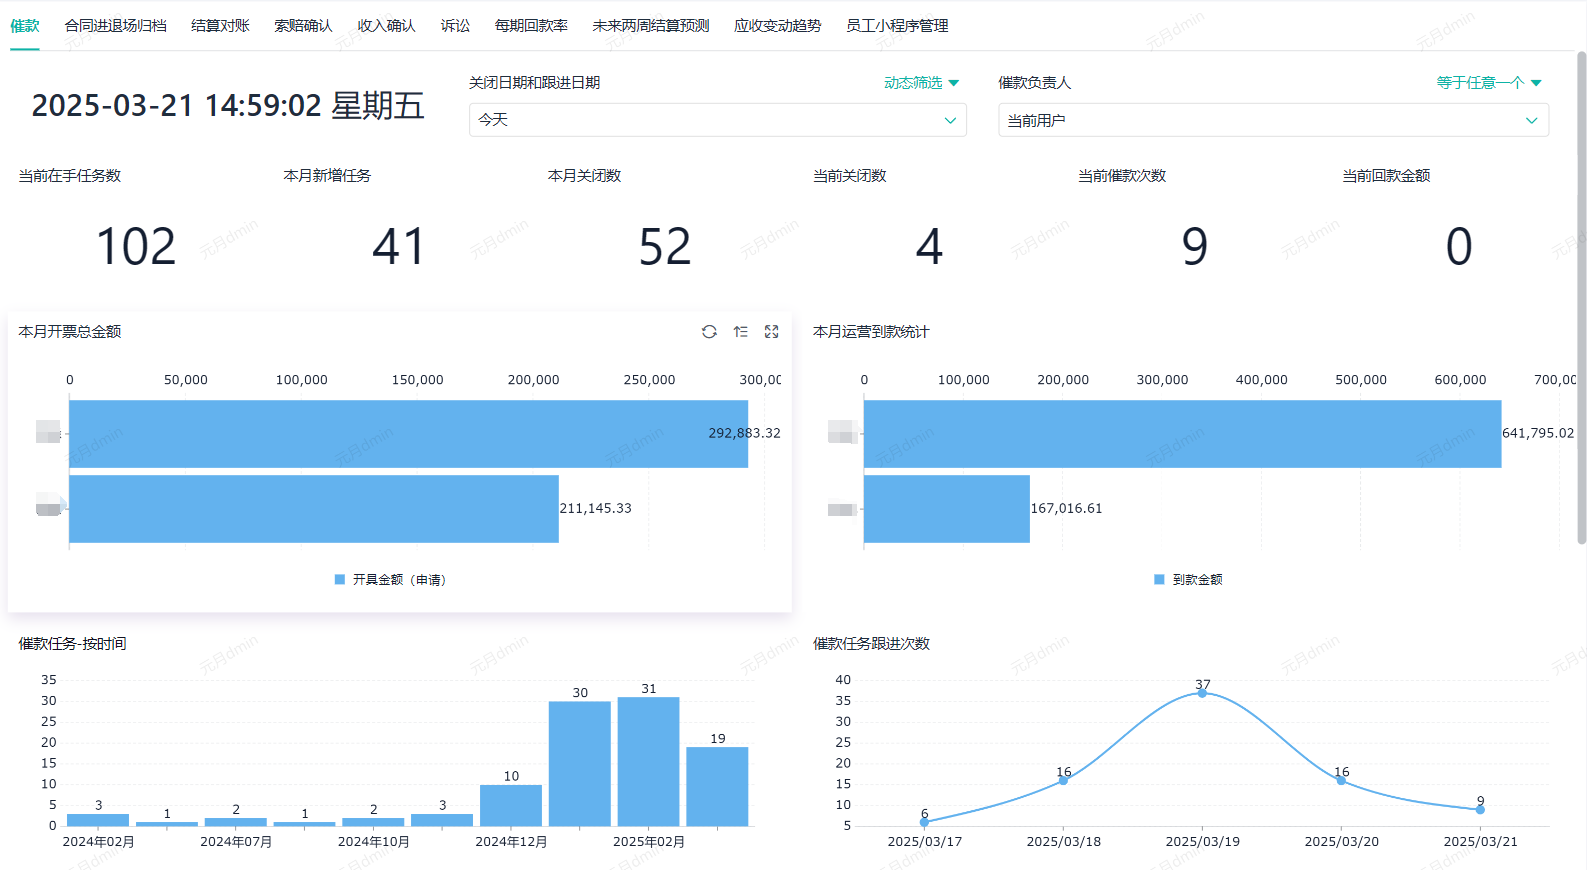
Task: Toggle the 开具金额（申请）legend series
Action: click(x=390, y=580)
